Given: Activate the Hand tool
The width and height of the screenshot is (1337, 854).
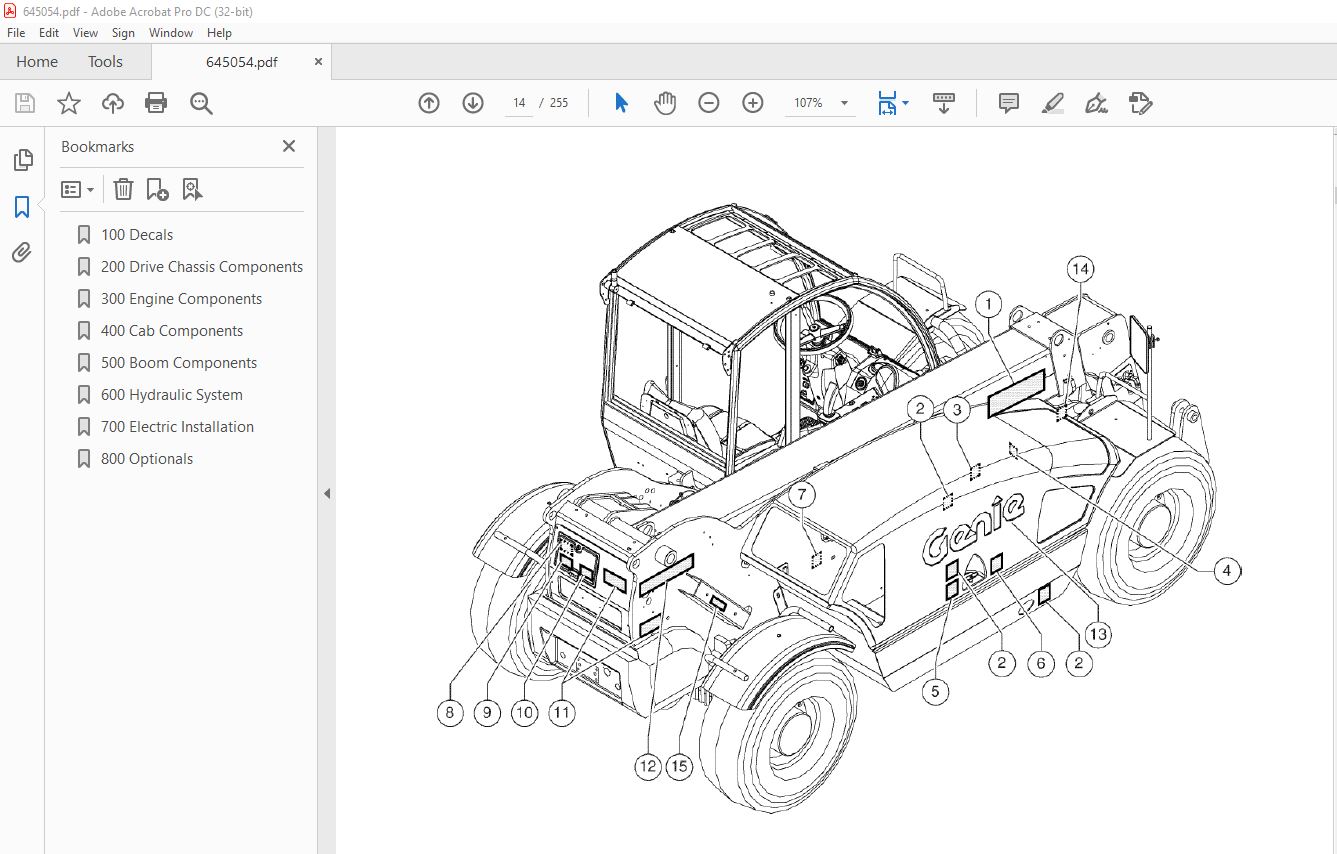Looking at the screenshot, I should click(664, 103).
